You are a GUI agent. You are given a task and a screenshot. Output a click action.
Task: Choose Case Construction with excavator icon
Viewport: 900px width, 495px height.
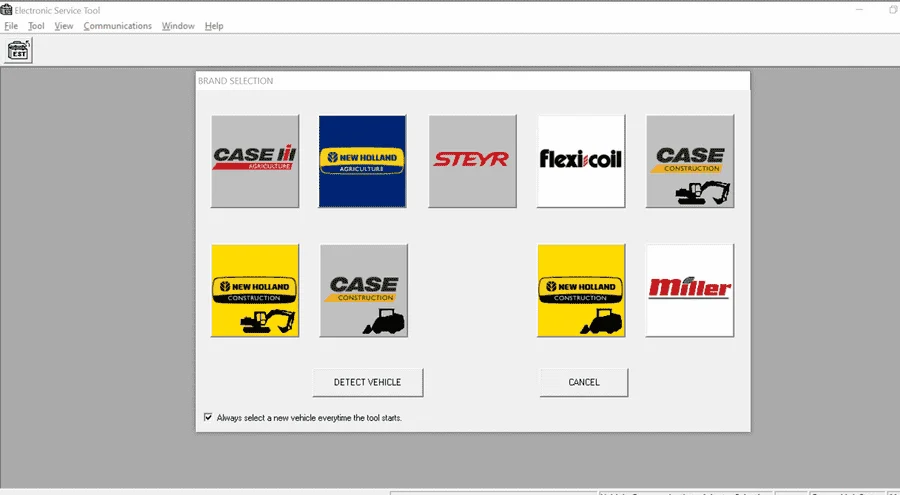[690, 161]
